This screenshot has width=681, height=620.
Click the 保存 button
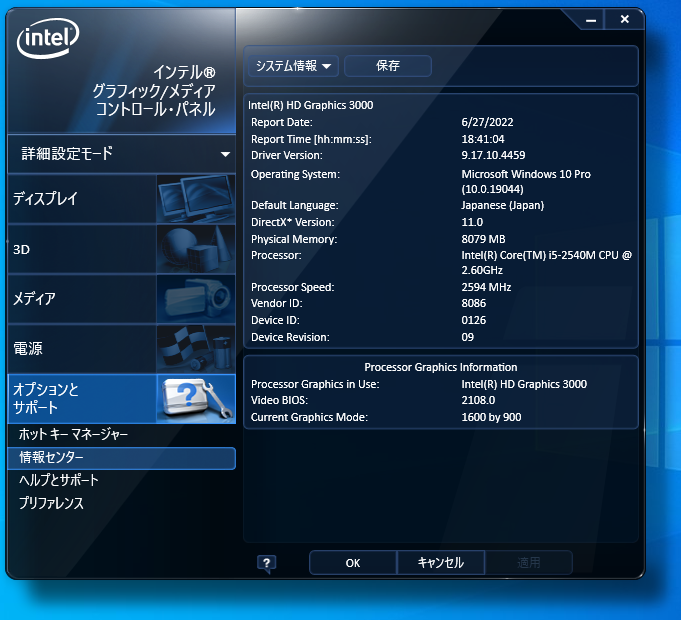388,66
